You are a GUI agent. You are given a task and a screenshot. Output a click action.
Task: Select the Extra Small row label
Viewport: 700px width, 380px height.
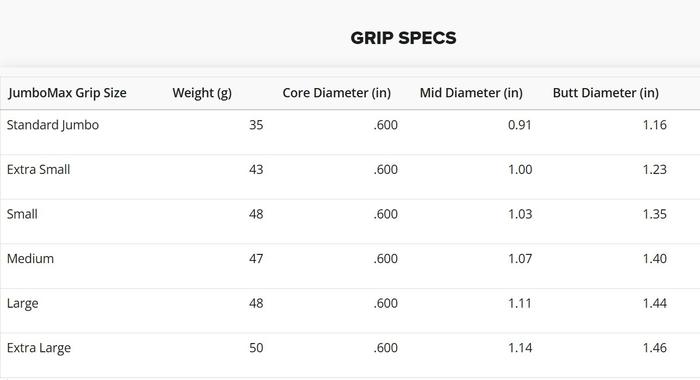(38, 170)
